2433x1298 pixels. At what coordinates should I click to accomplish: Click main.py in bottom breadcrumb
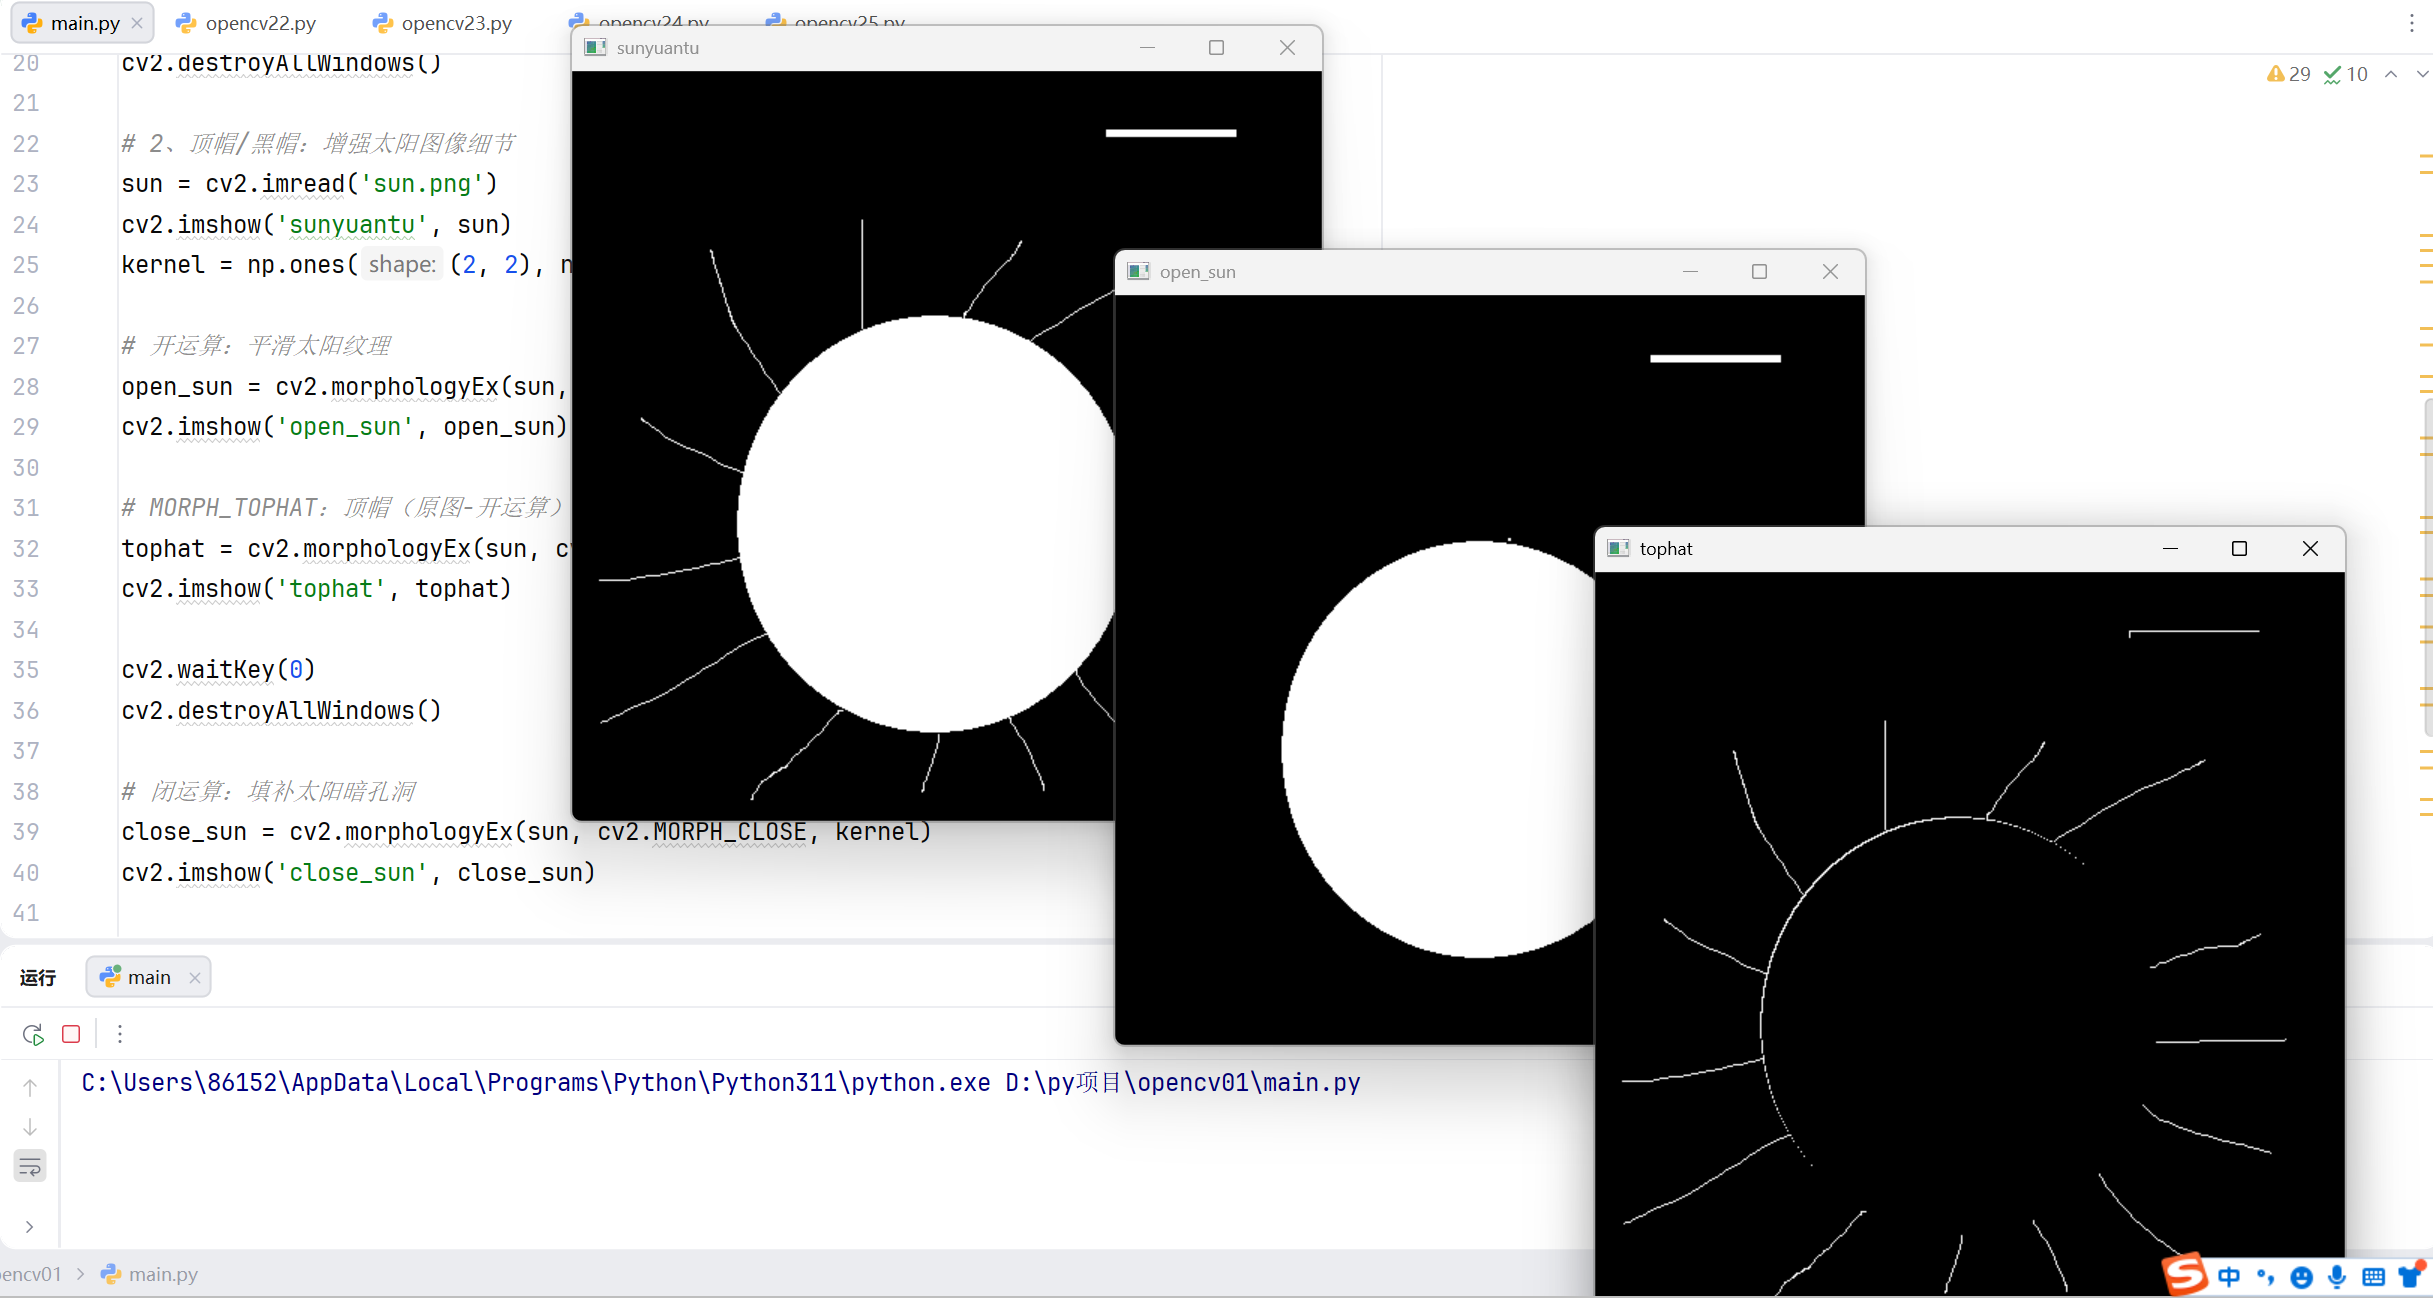(162, 1274)
